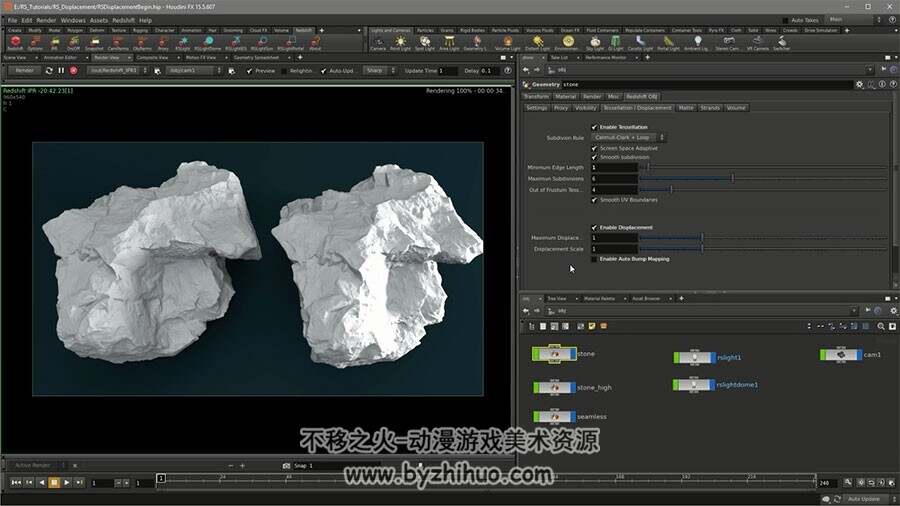Click the RSLightPortal shelf tool
900x506 pixels.
(x=291, y=41)
